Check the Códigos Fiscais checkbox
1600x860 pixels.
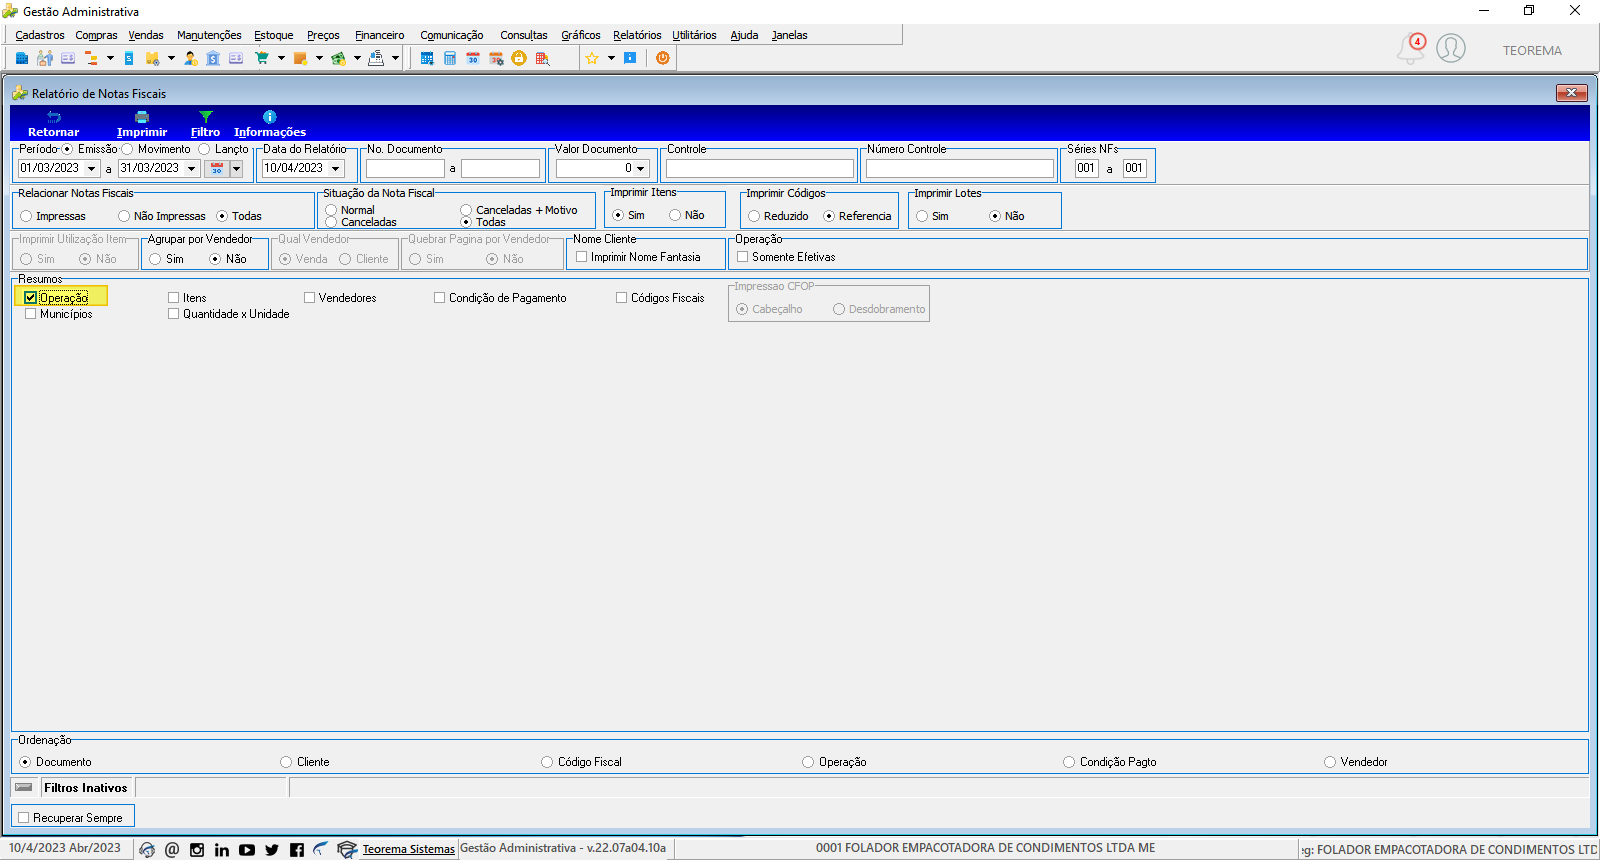[x=622, y=298]
